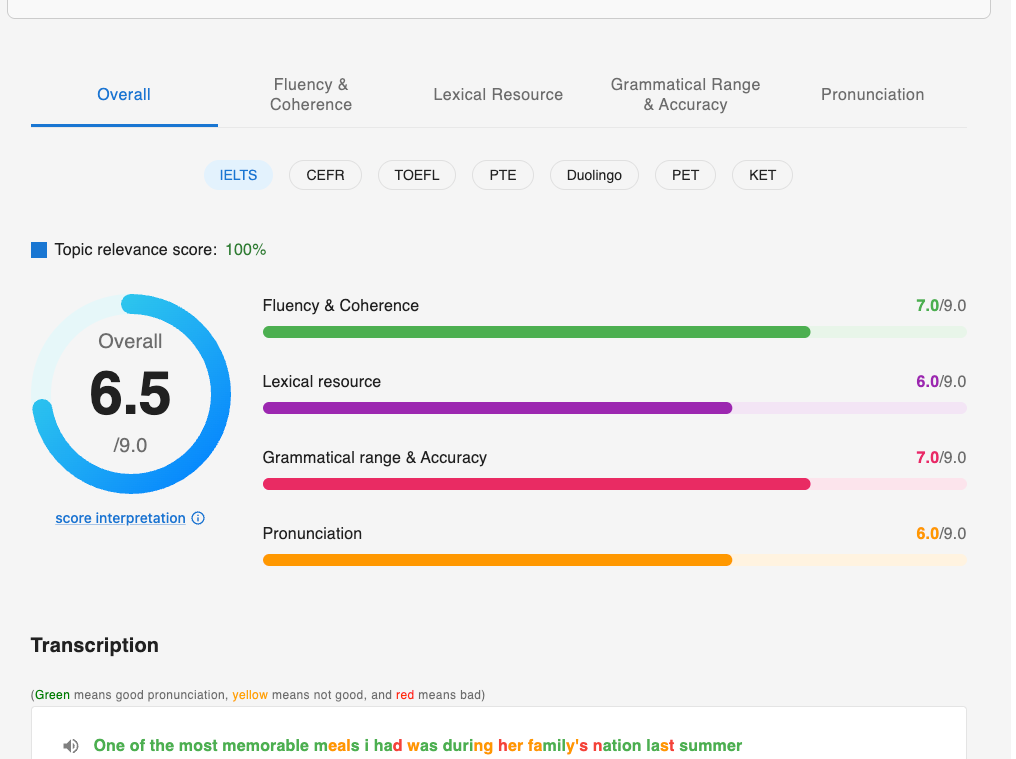This screenshot has width=1016, height=759.
Task: Click the Pronunciation score 6.0/9.0
Action: pos(941,533)
